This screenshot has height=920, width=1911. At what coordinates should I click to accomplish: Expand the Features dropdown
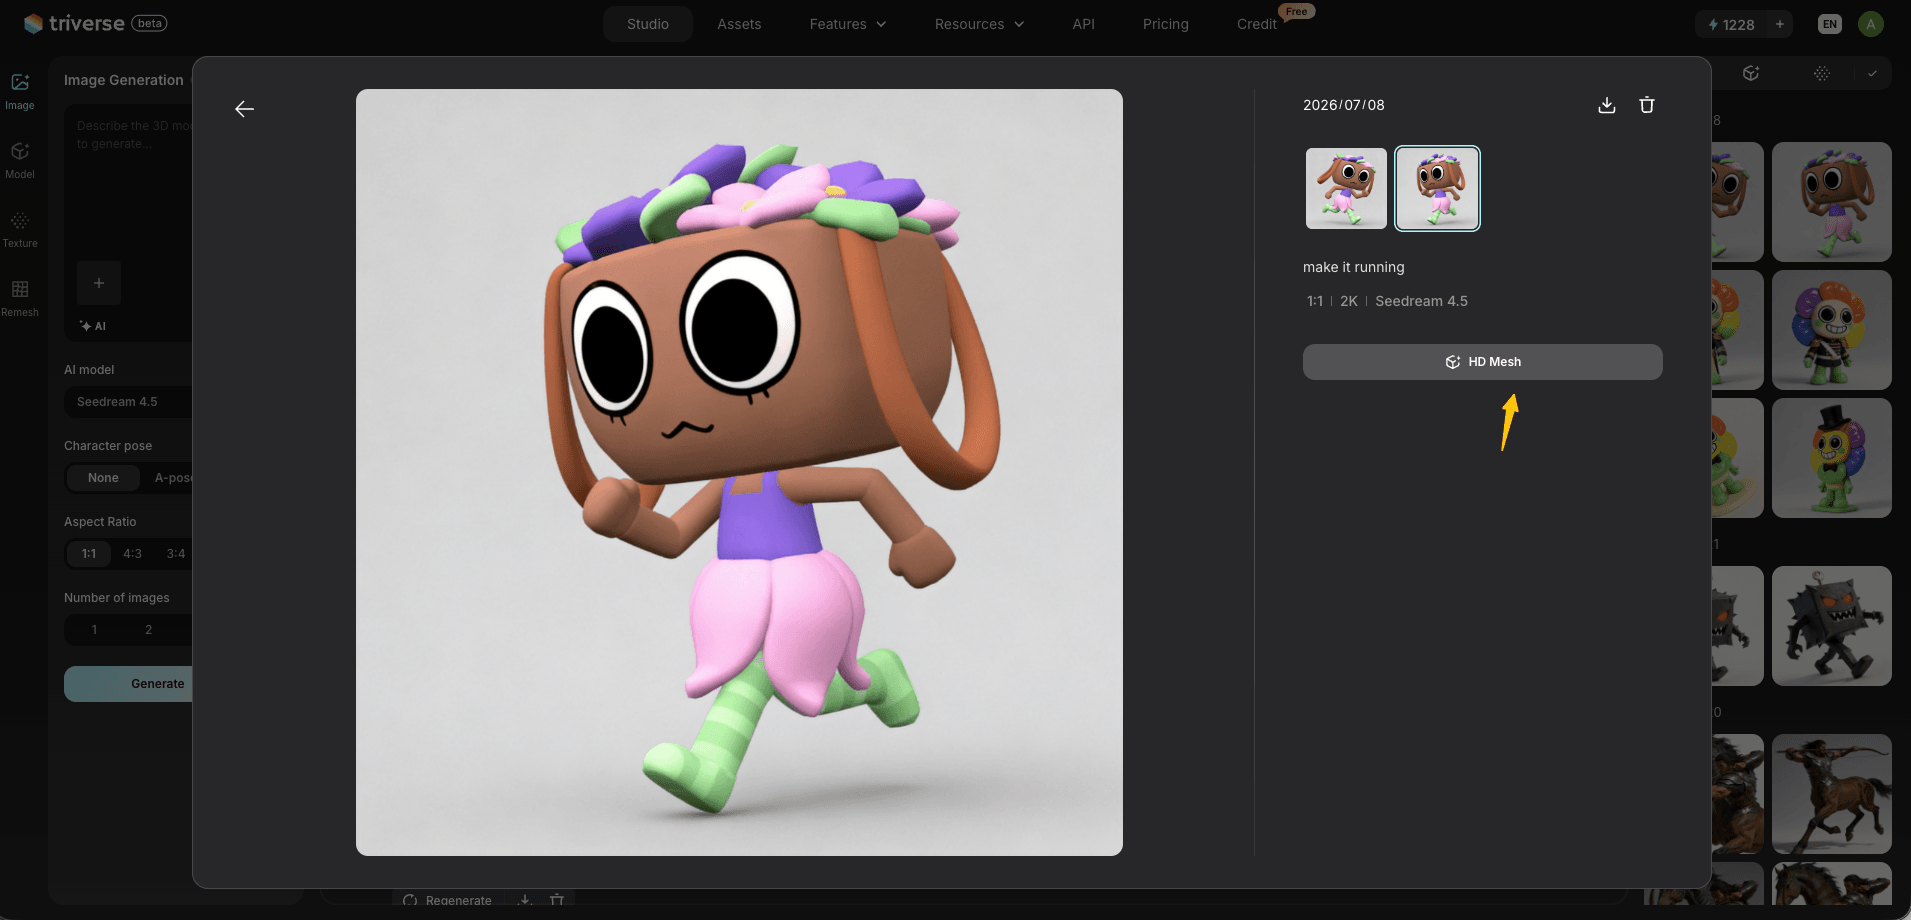848,24
